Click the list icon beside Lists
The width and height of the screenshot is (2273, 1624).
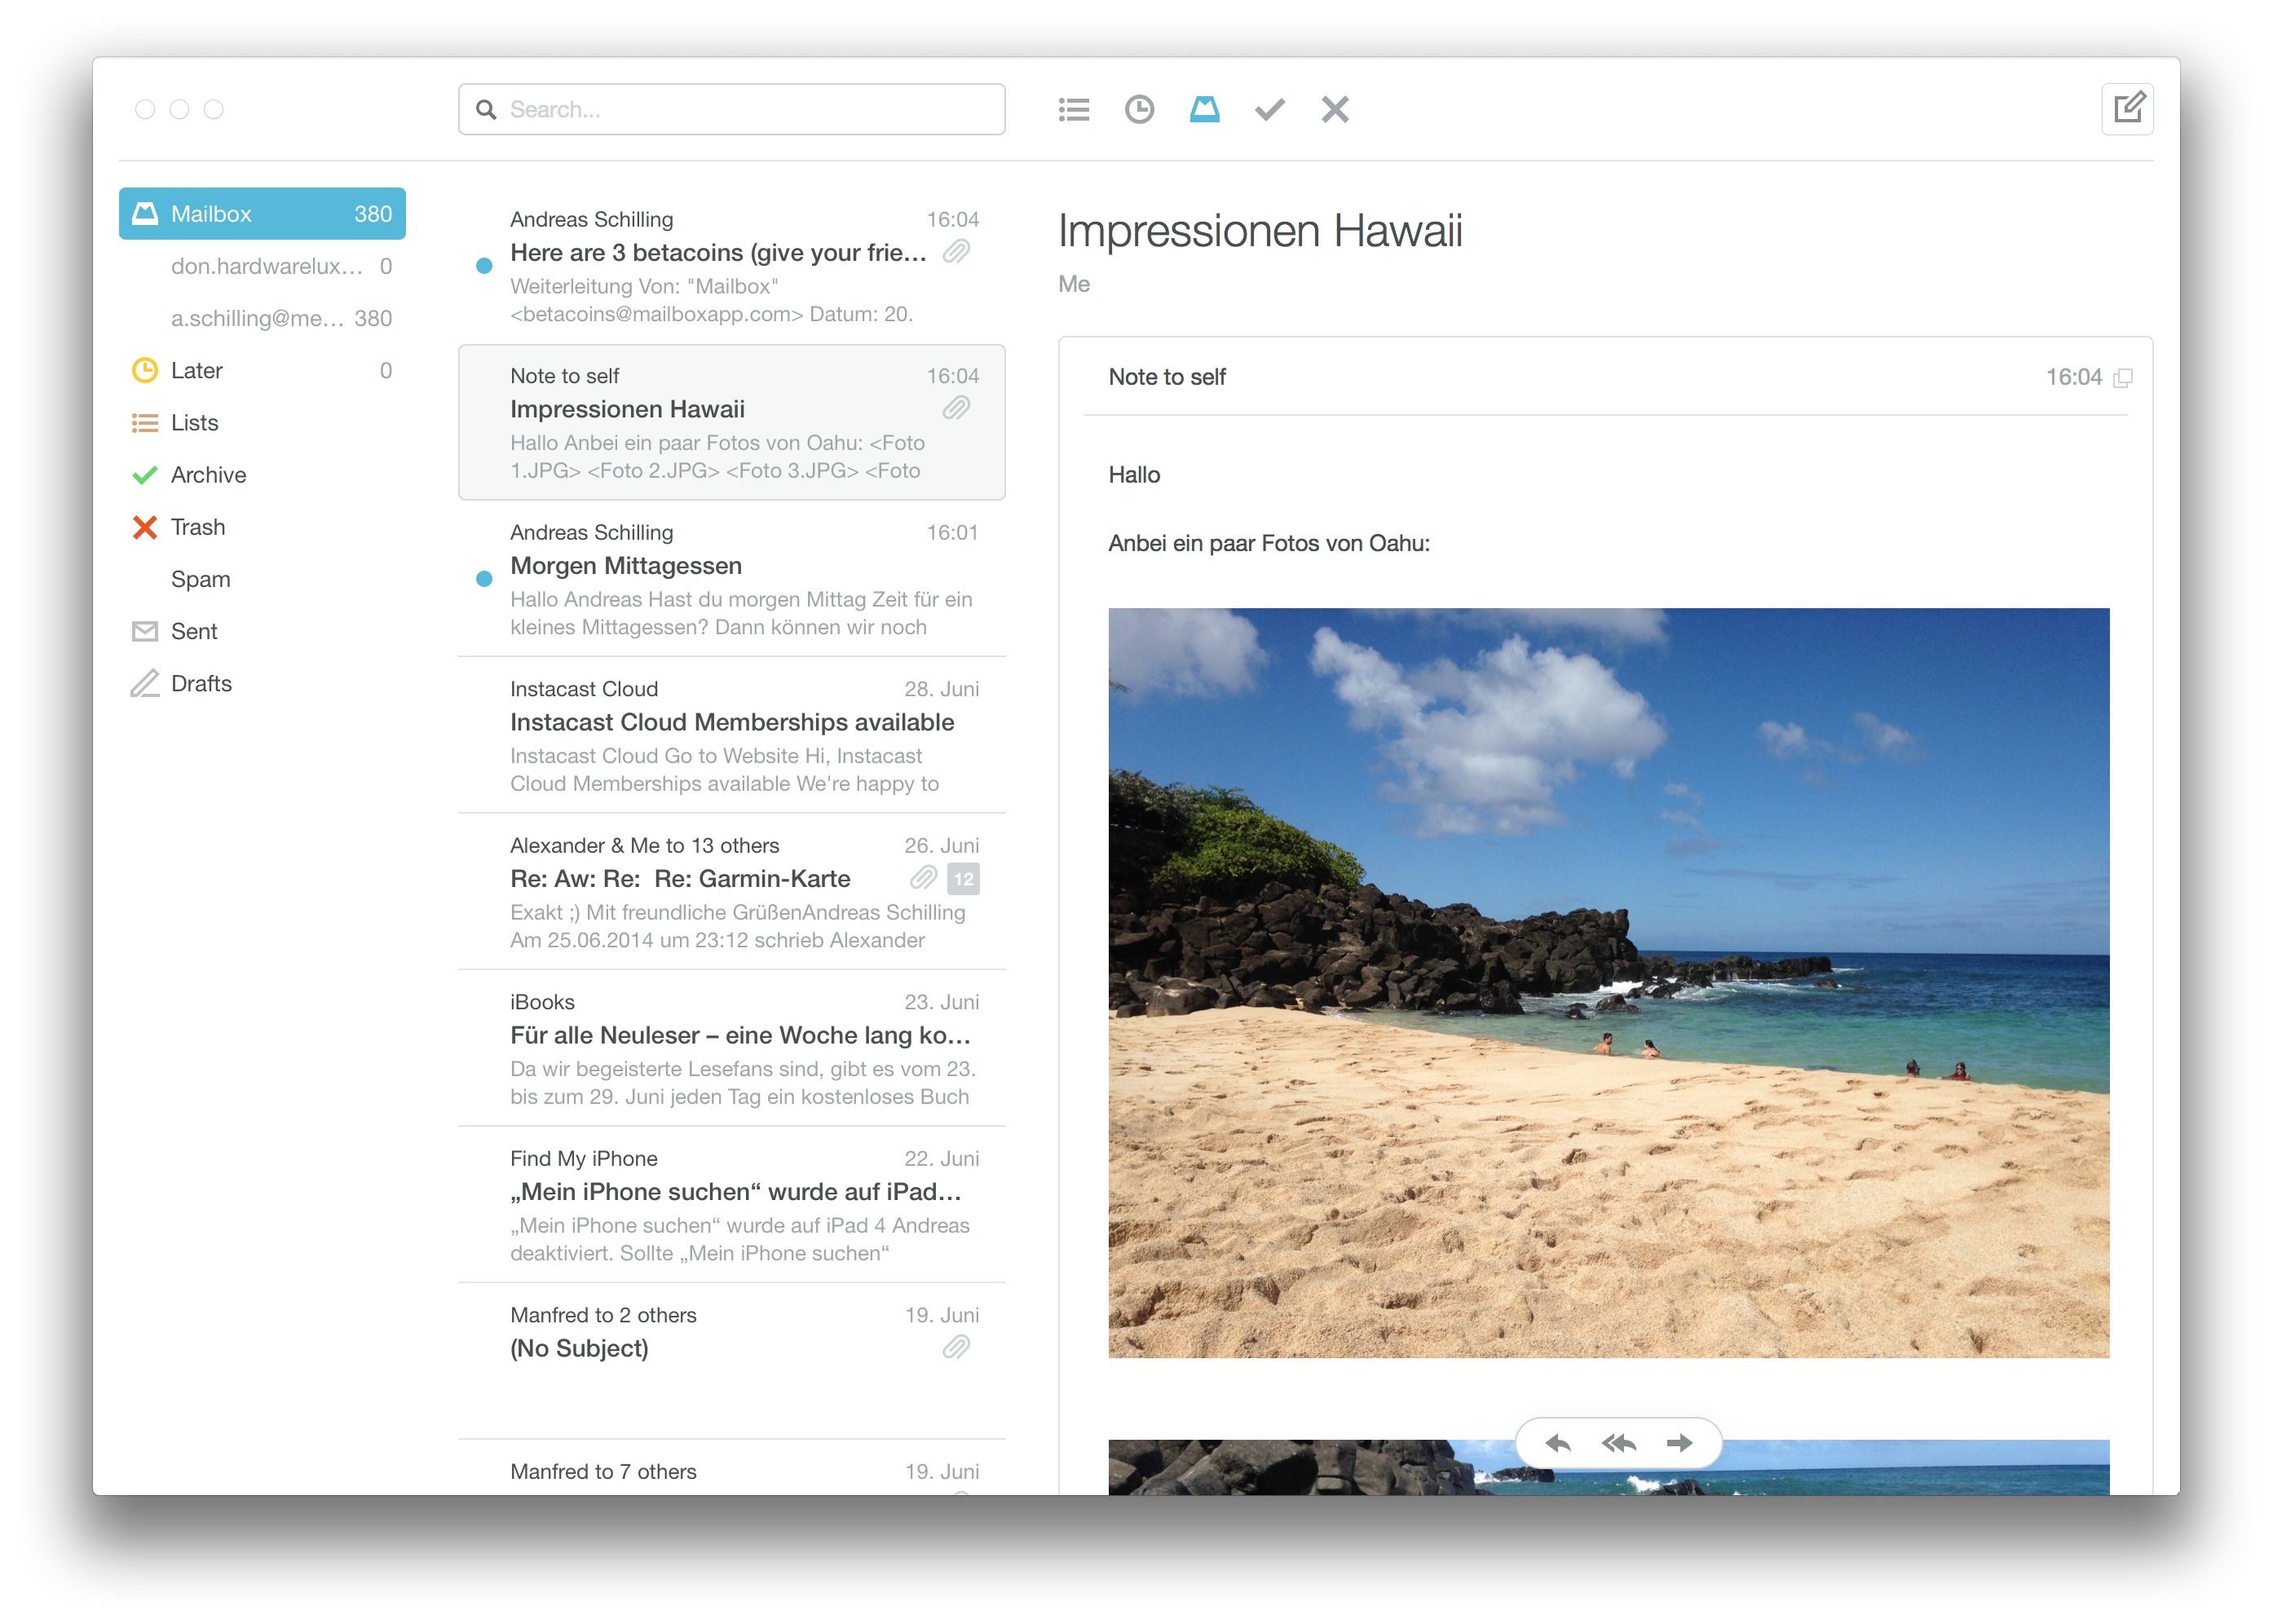pyautogui.click(x=145, y=422)
